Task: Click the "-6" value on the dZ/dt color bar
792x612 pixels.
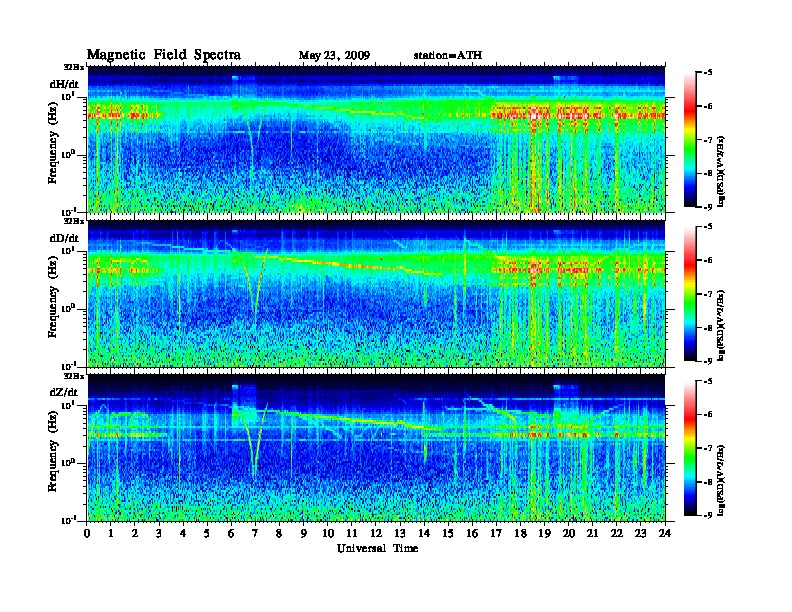Action: point(708,415)
